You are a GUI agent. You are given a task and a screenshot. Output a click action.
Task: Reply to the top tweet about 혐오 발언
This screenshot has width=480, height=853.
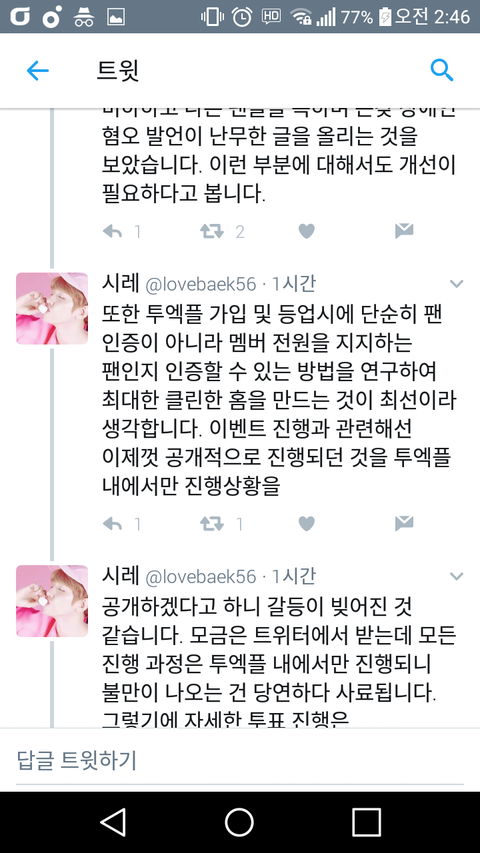(113, 232)
